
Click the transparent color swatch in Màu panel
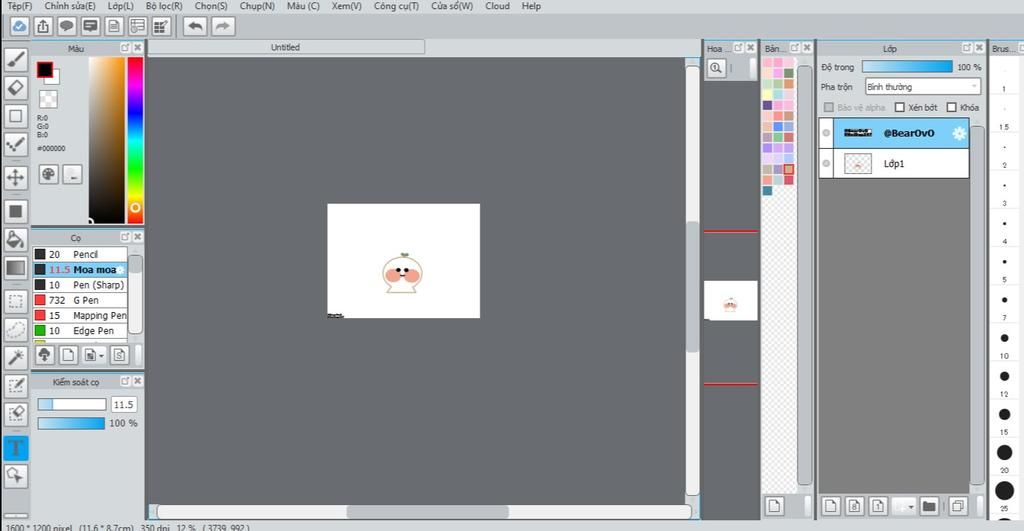[48, 99]
